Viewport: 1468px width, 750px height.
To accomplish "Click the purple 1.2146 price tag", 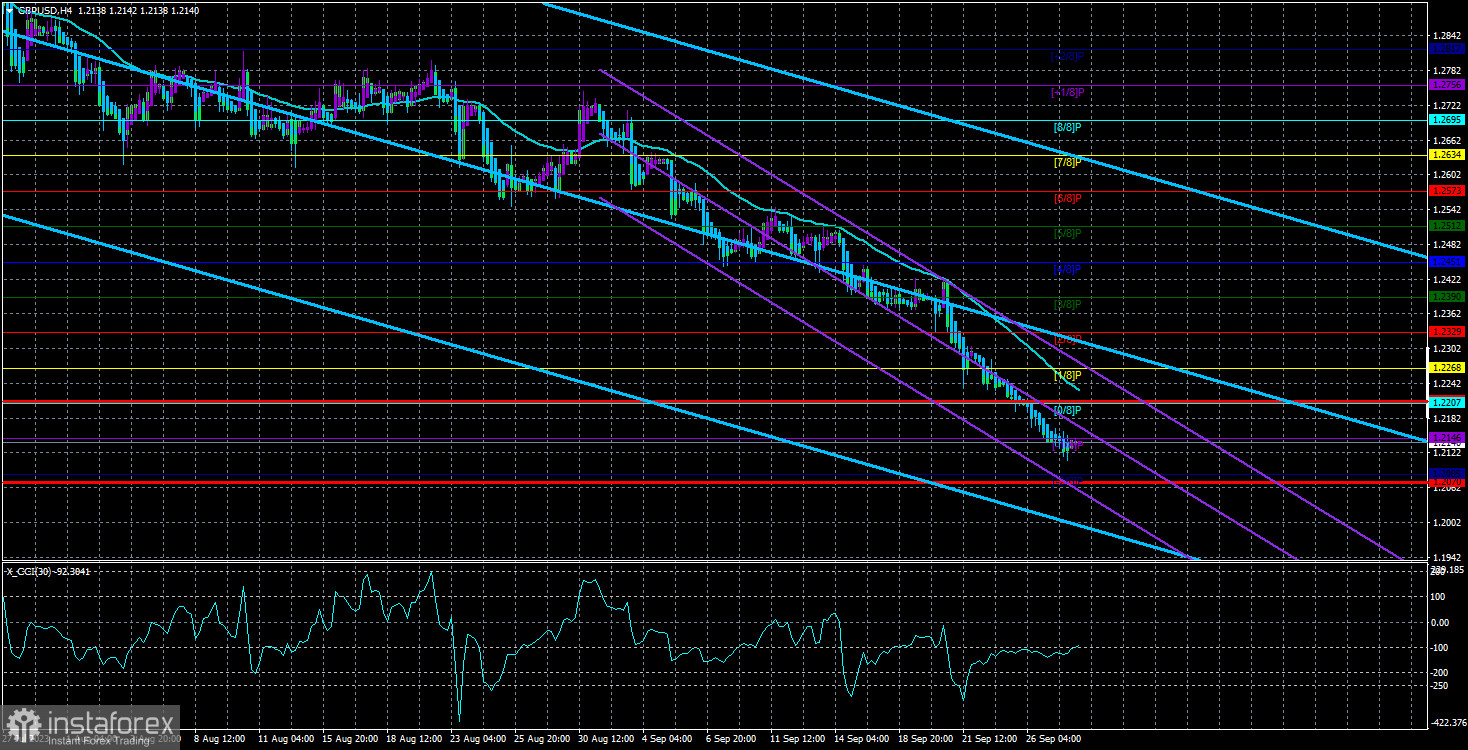I will pos(1447,438).
